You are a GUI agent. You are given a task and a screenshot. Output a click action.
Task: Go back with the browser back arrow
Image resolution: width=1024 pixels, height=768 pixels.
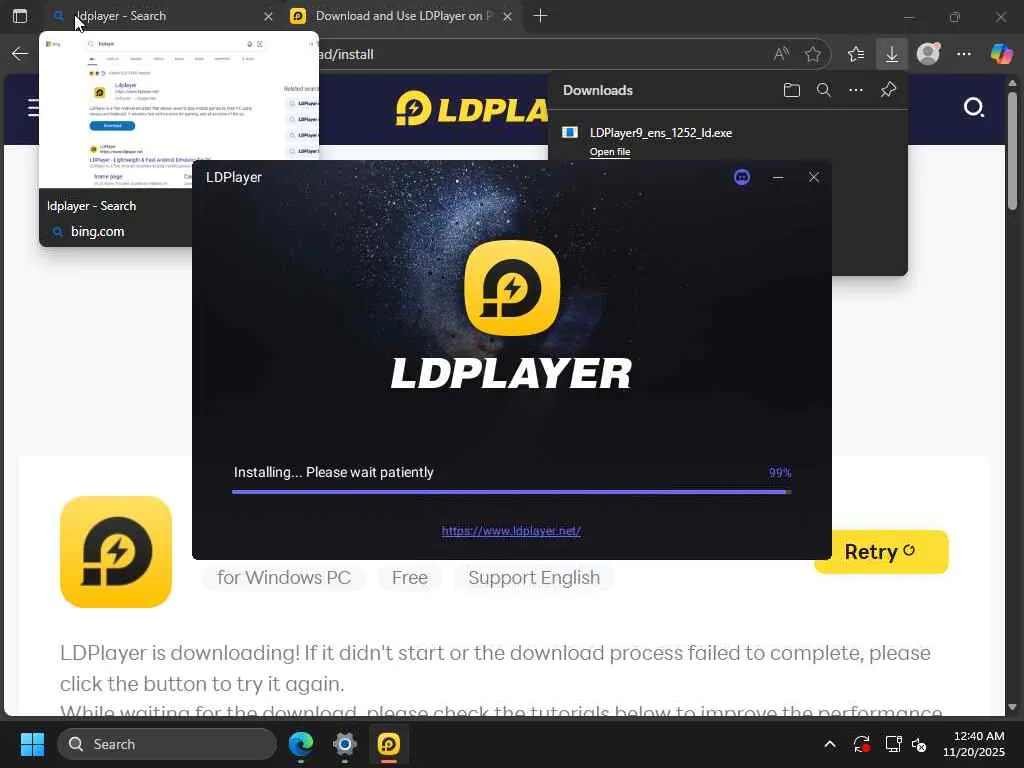tap(20, 54)
